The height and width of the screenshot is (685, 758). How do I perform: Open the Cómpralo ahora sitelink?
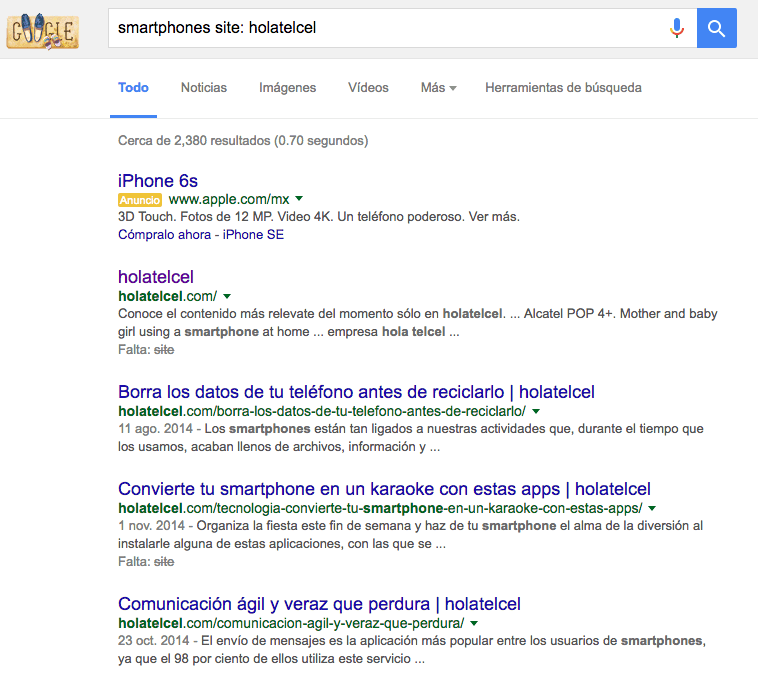pos(164,234)
